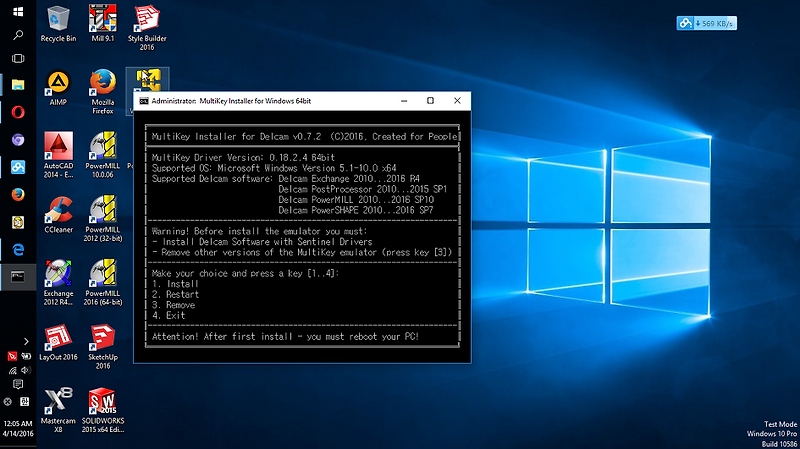Open the taskbar clock showing 12:05 AM
The image size is (800, 449).
(x=18, y=429)
